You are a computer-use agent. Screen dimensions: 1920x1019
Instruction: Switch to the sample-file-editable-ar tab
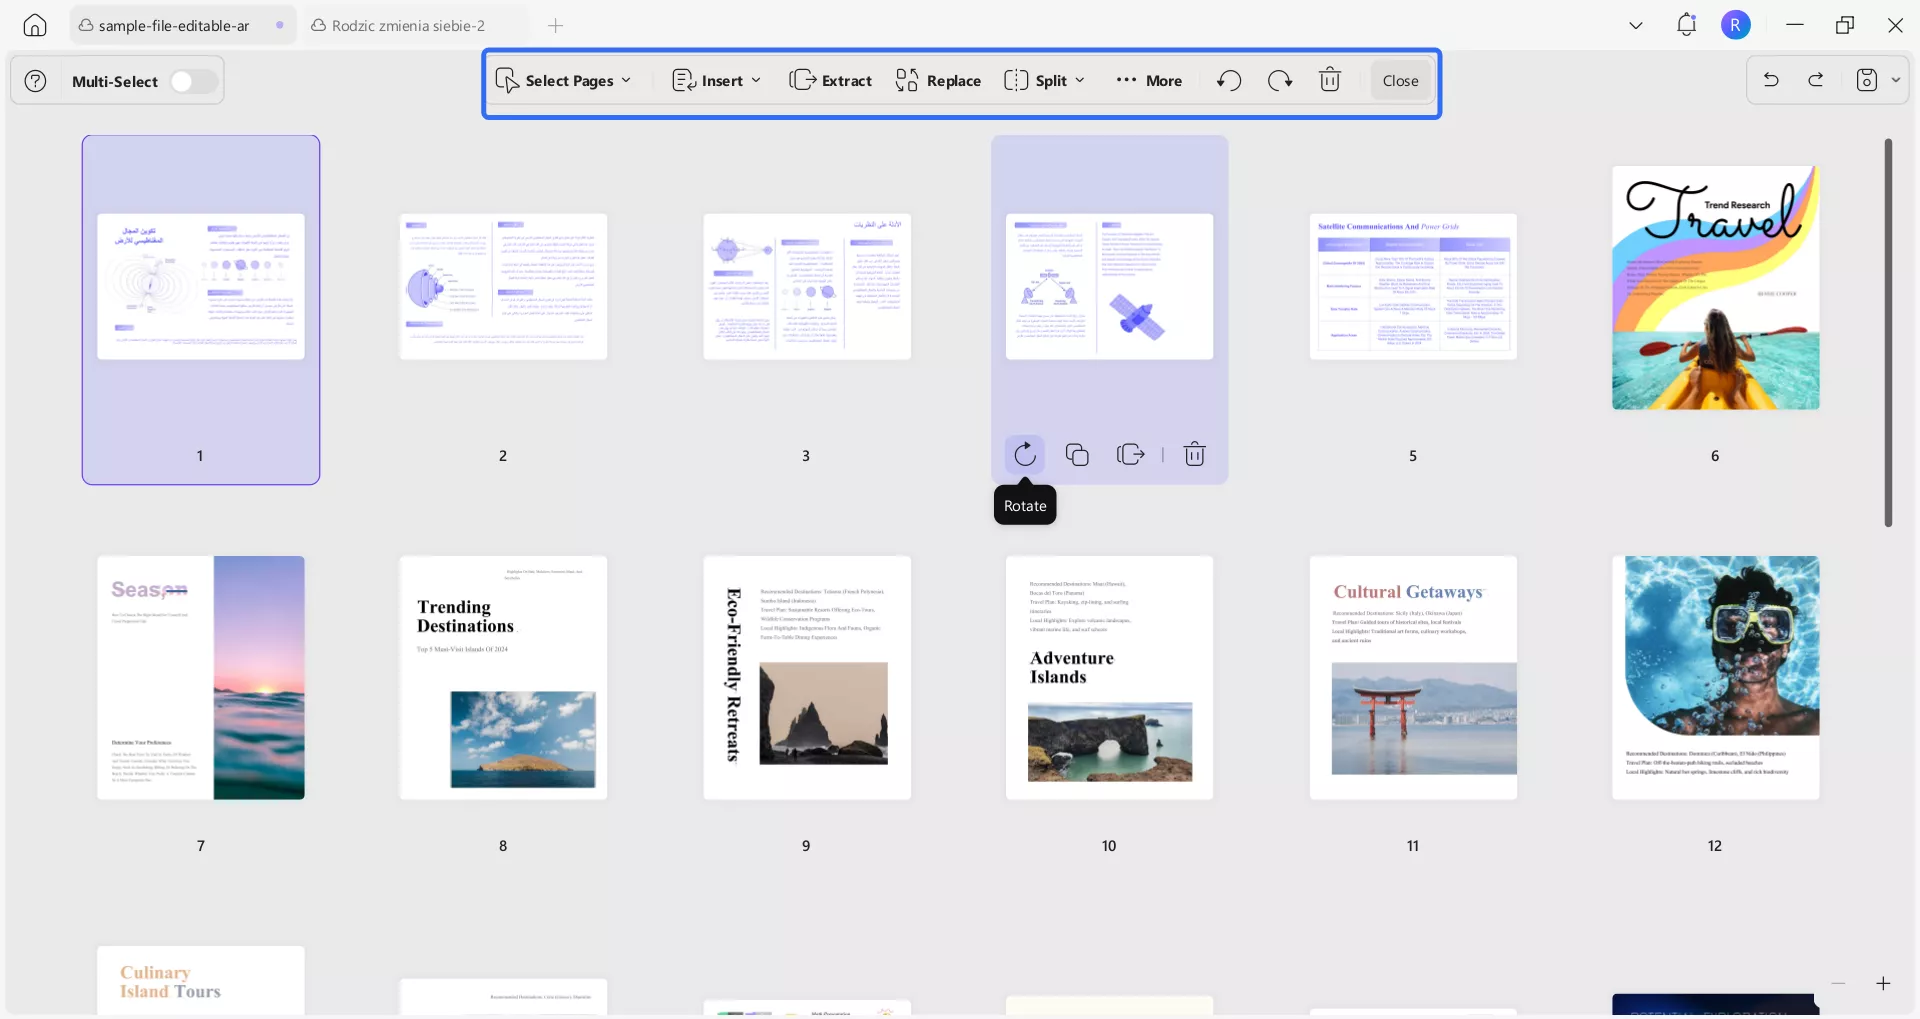(183, 25)
